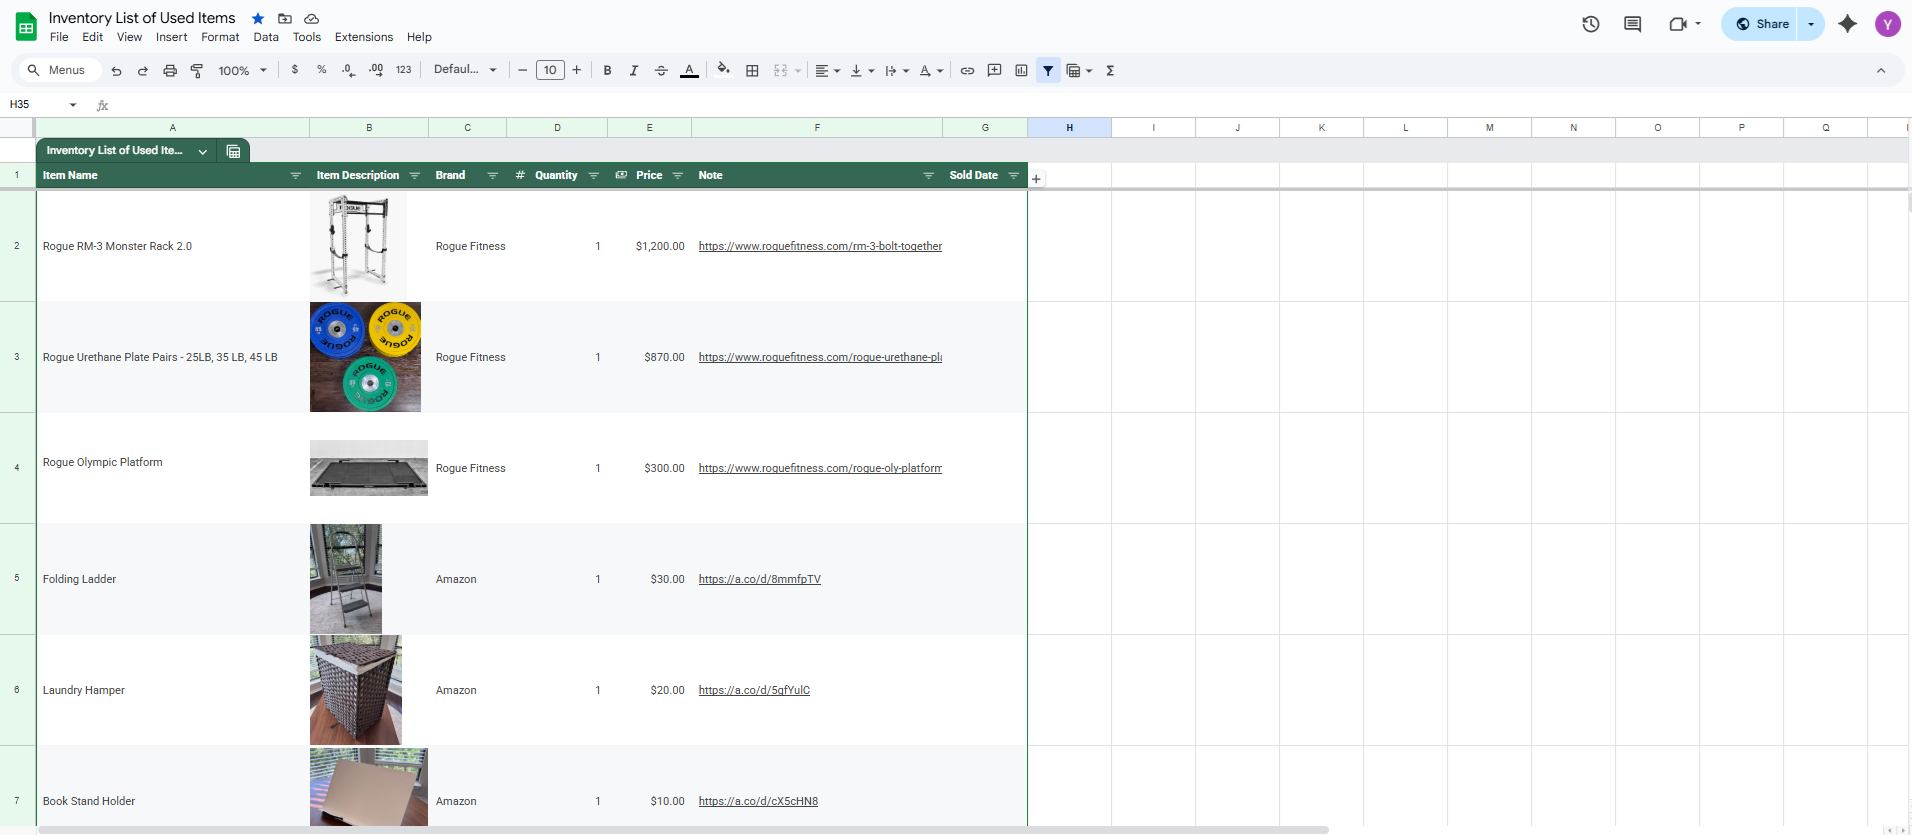Open the text rotation dropdown
1912x835 pixels.
click(x=931, y=70)
